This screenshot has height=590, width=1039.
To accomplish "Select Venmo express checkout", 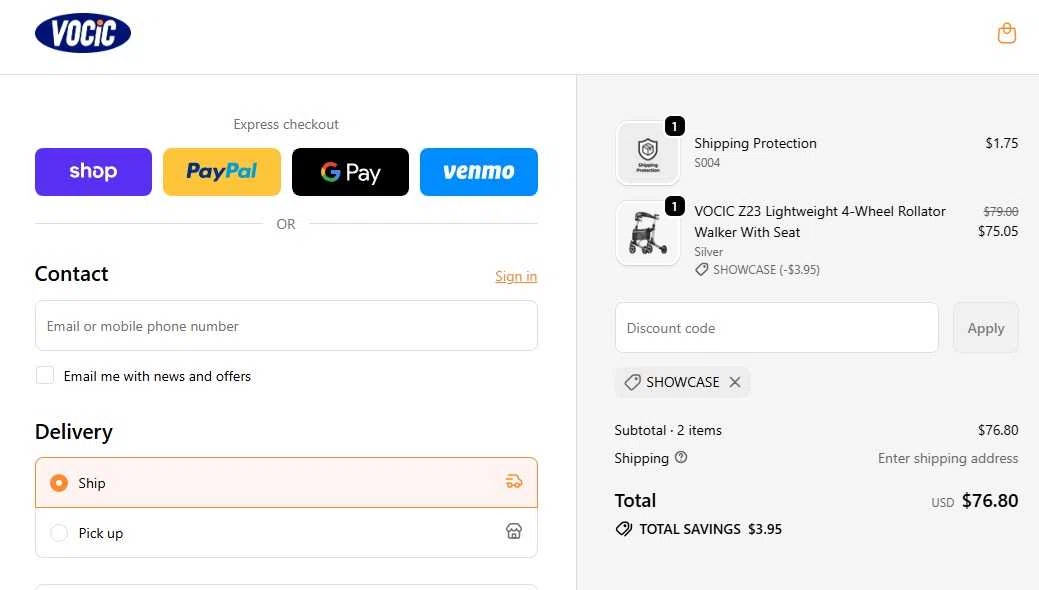I will [478, 172].
